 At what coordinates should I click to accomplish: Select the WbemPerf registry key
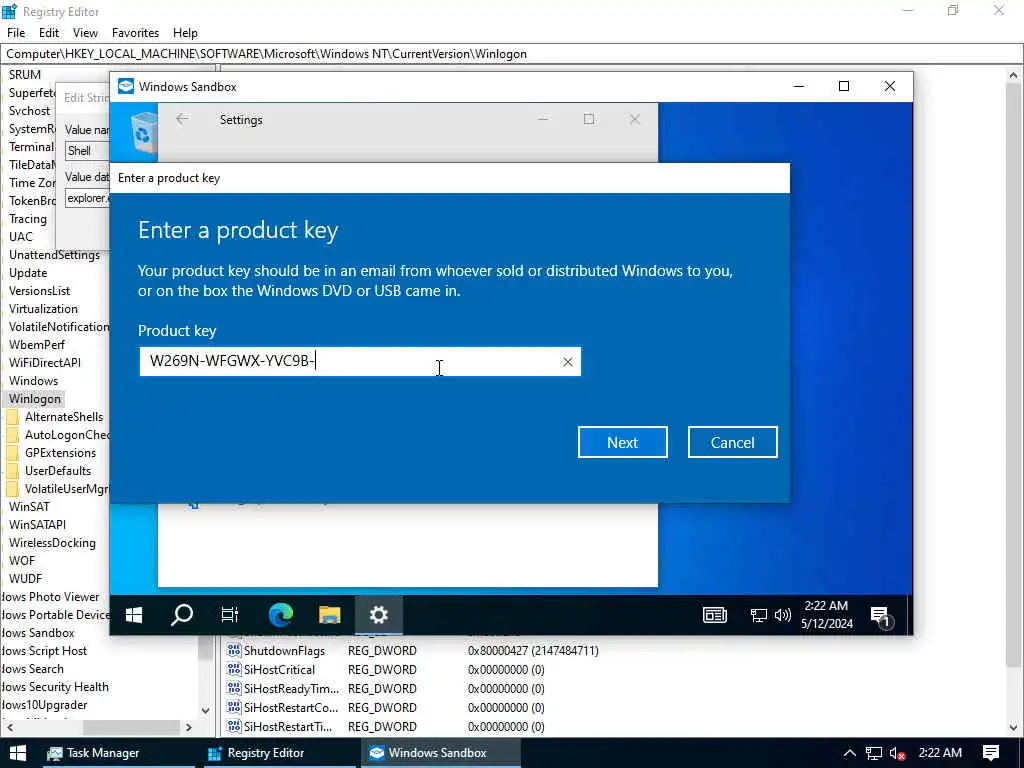pos(37,345)
